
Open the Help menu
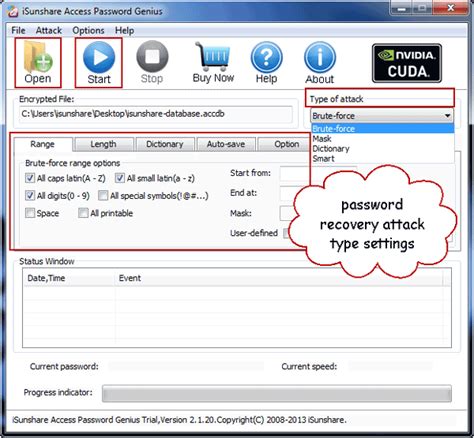125,30
